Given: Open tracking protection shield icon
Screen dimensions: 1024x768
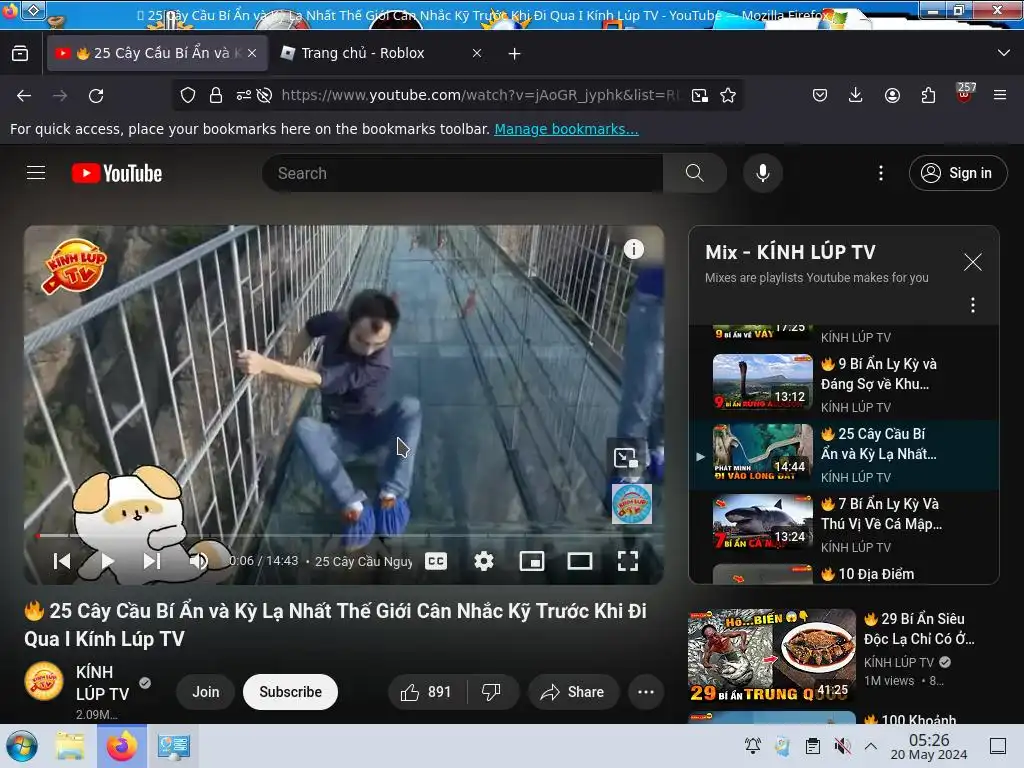Looking at the screenshot, I should (x=188, y=95).
